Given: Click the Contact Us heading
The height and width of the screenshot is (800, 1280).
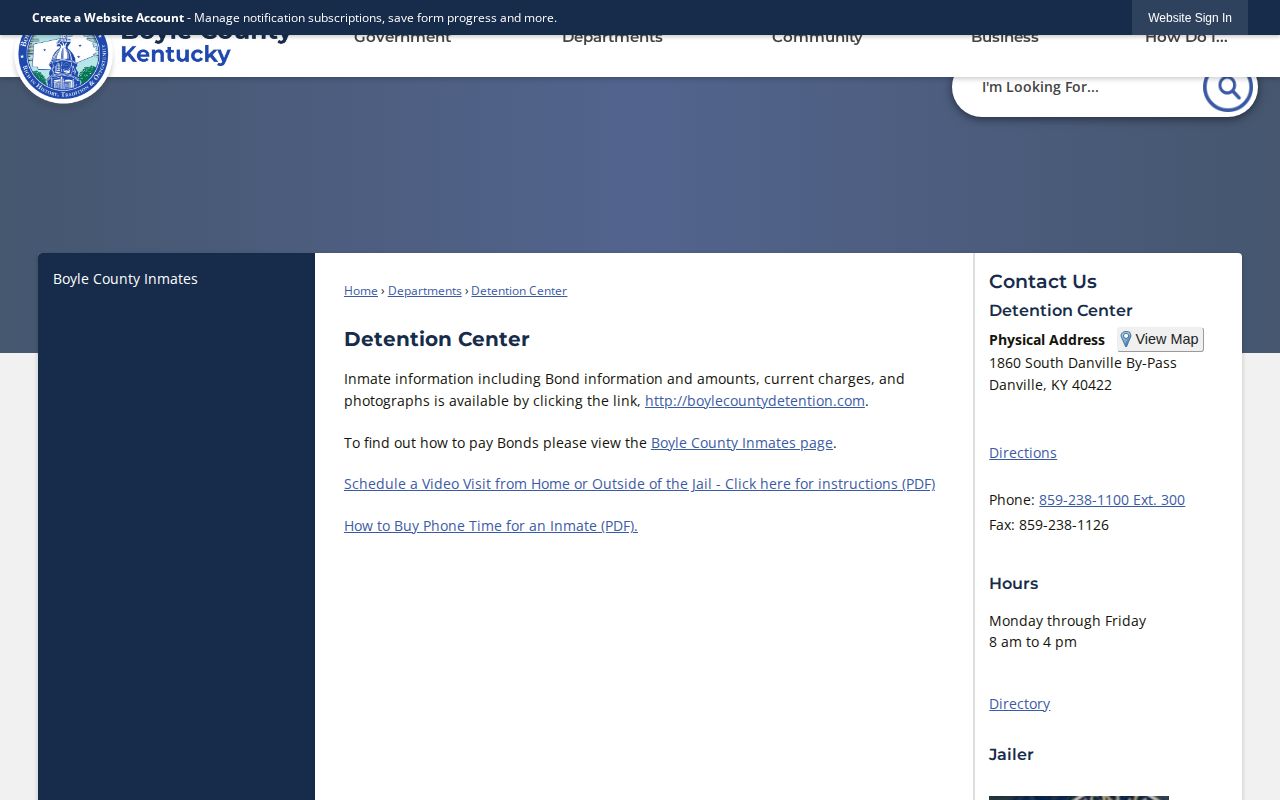Looking at the screenshot, I should [1043, 282].
